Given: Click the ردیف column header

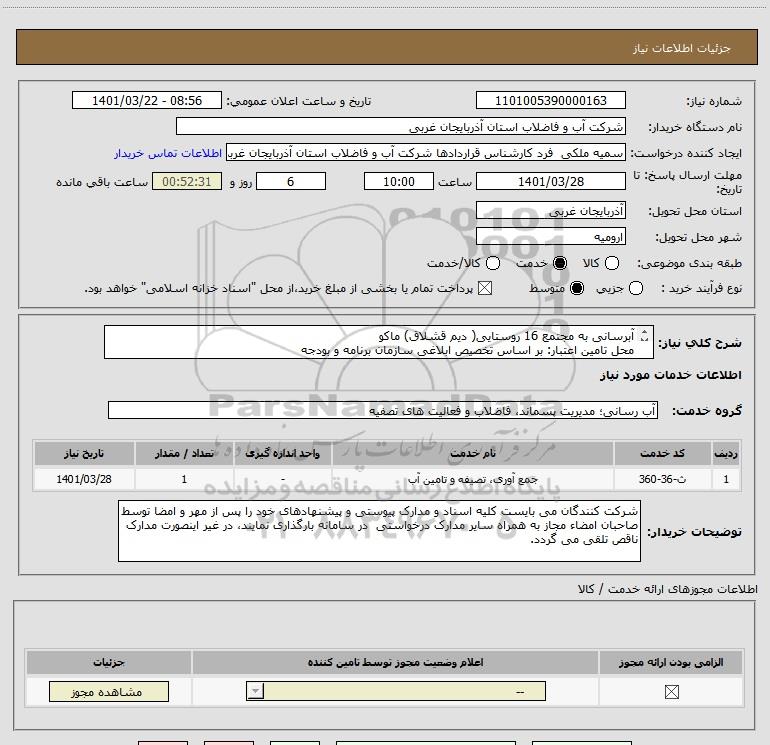Looking at the screenshot, I should 726,454.
